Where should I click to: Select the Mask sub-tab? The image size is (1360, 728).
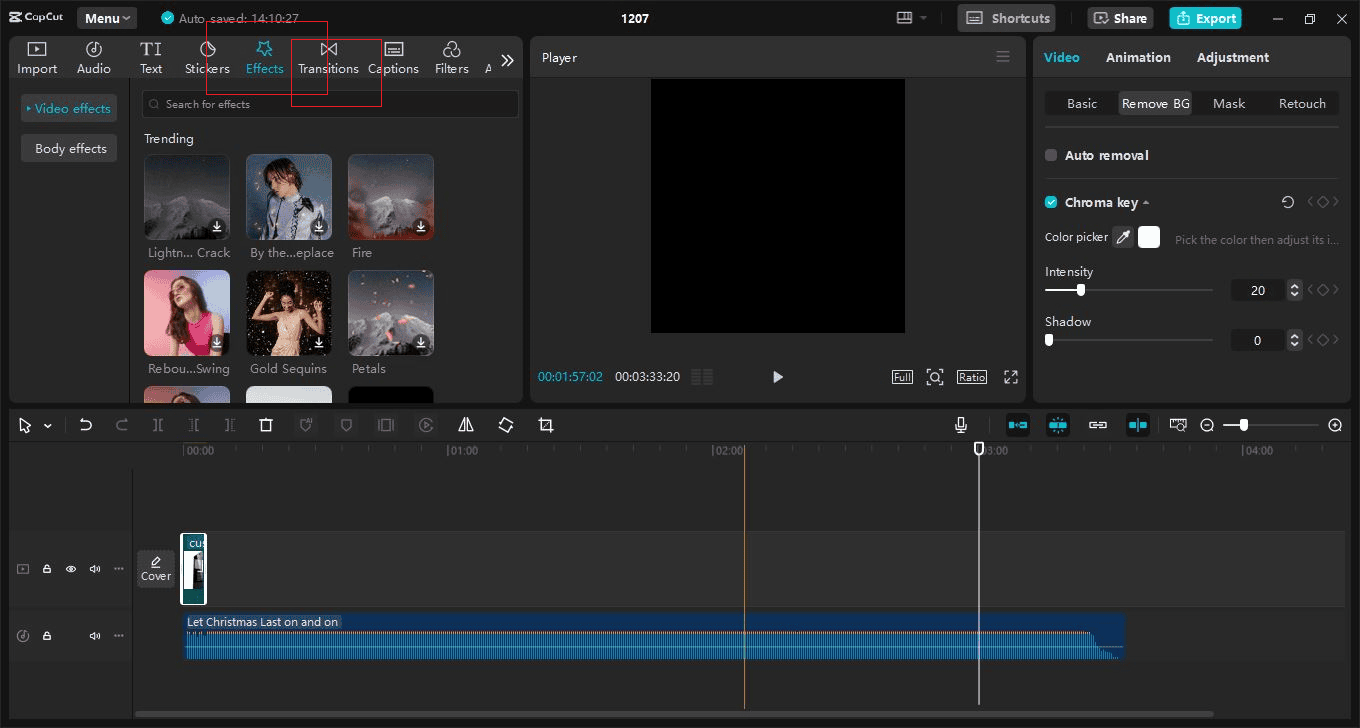(1229, 103)
